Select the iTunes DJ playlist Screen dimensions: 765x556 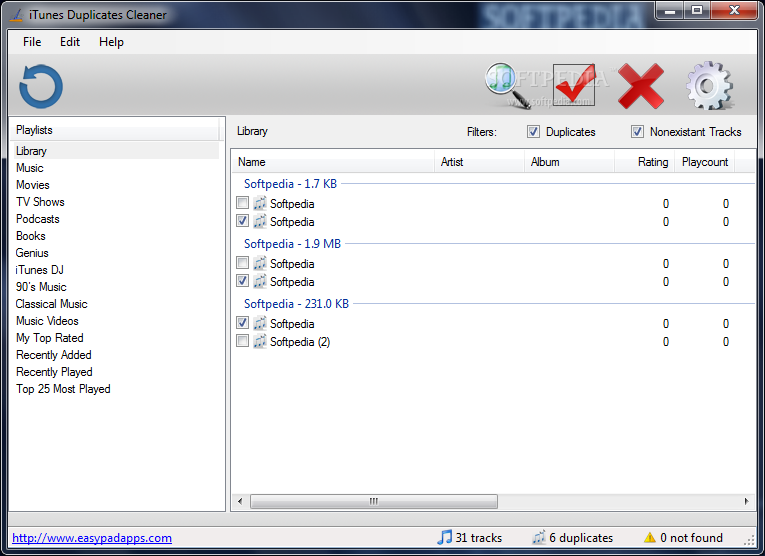coord(40,270)
